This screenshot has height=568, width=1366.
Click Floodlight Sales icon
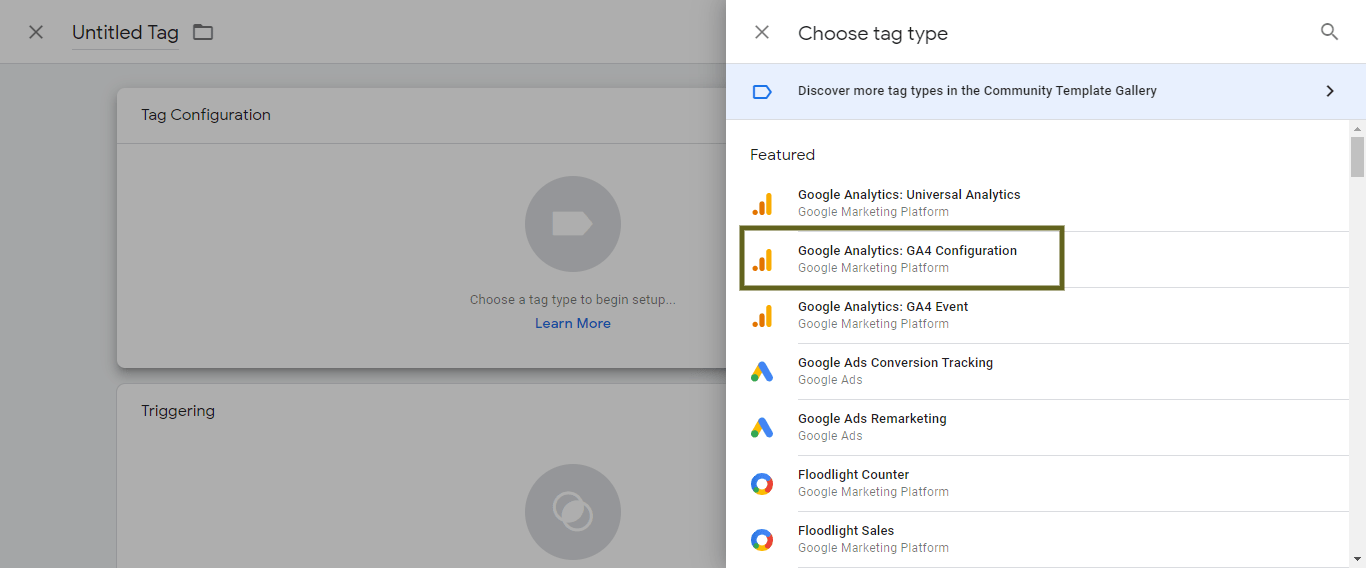(x=762, y=540)
